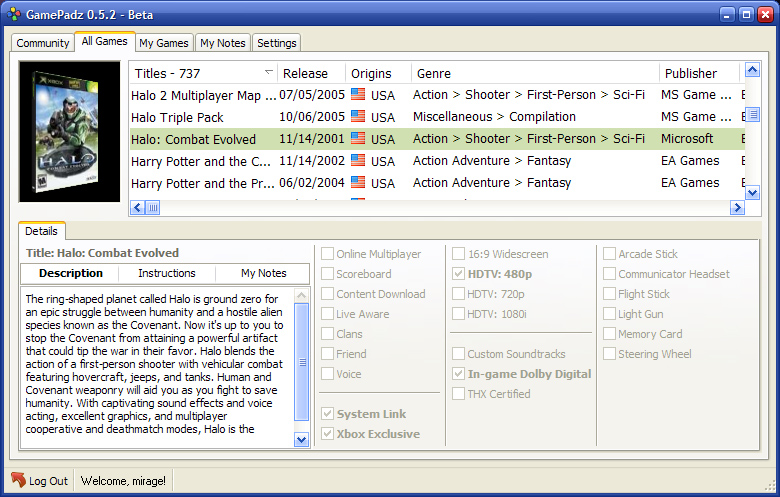Sort by the Publisher column header
780x497 pixels.
tap(699, 73)
